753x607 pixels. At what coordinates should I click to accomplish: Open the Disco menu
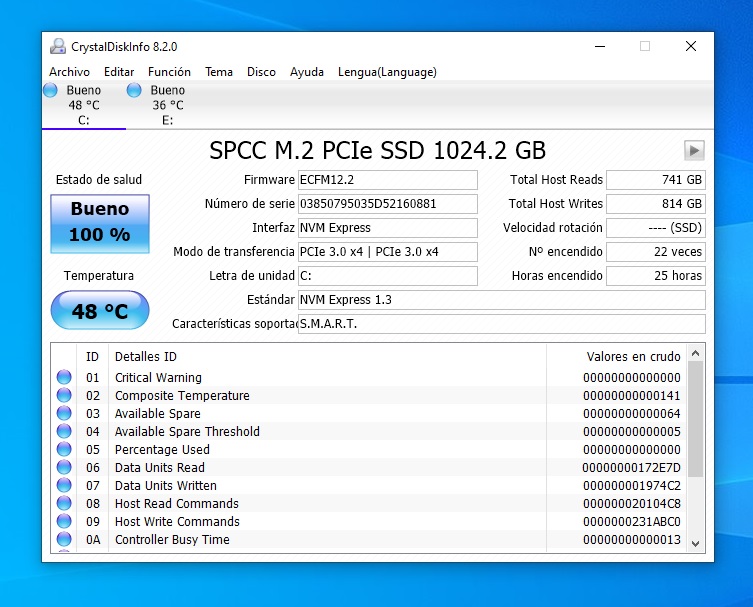[x=261, y=72]
